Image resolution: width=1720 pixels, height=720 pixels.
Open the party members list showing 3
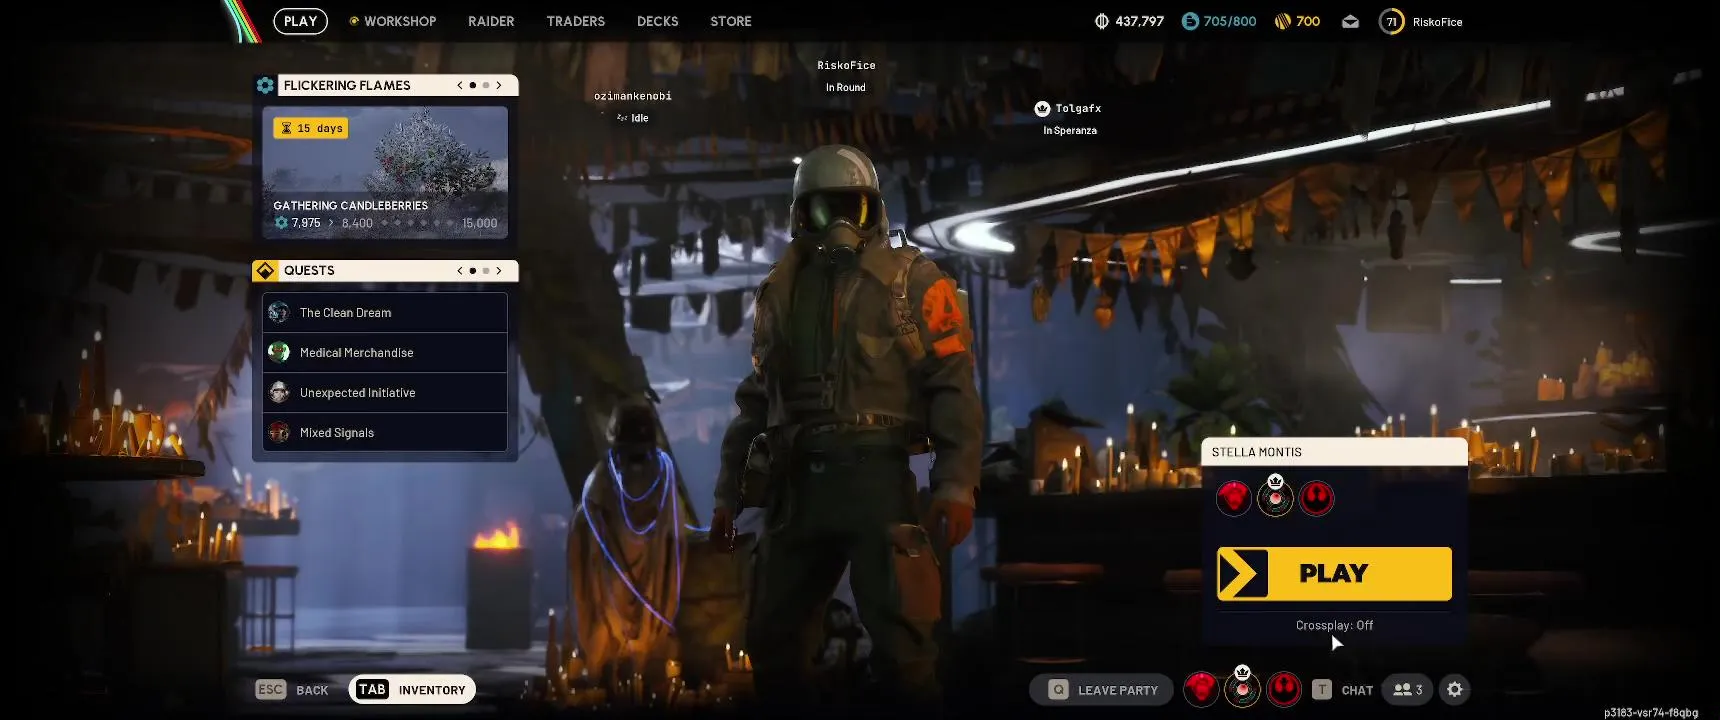pos(1407,689)
